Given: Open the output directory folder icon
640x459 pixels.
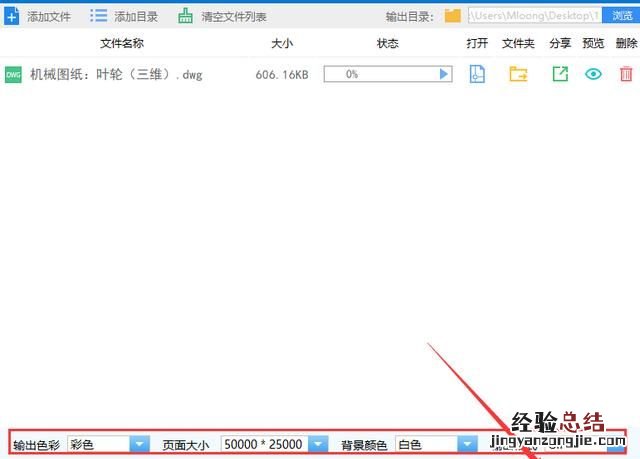Looking at the screenshot, I should (453, 16).
